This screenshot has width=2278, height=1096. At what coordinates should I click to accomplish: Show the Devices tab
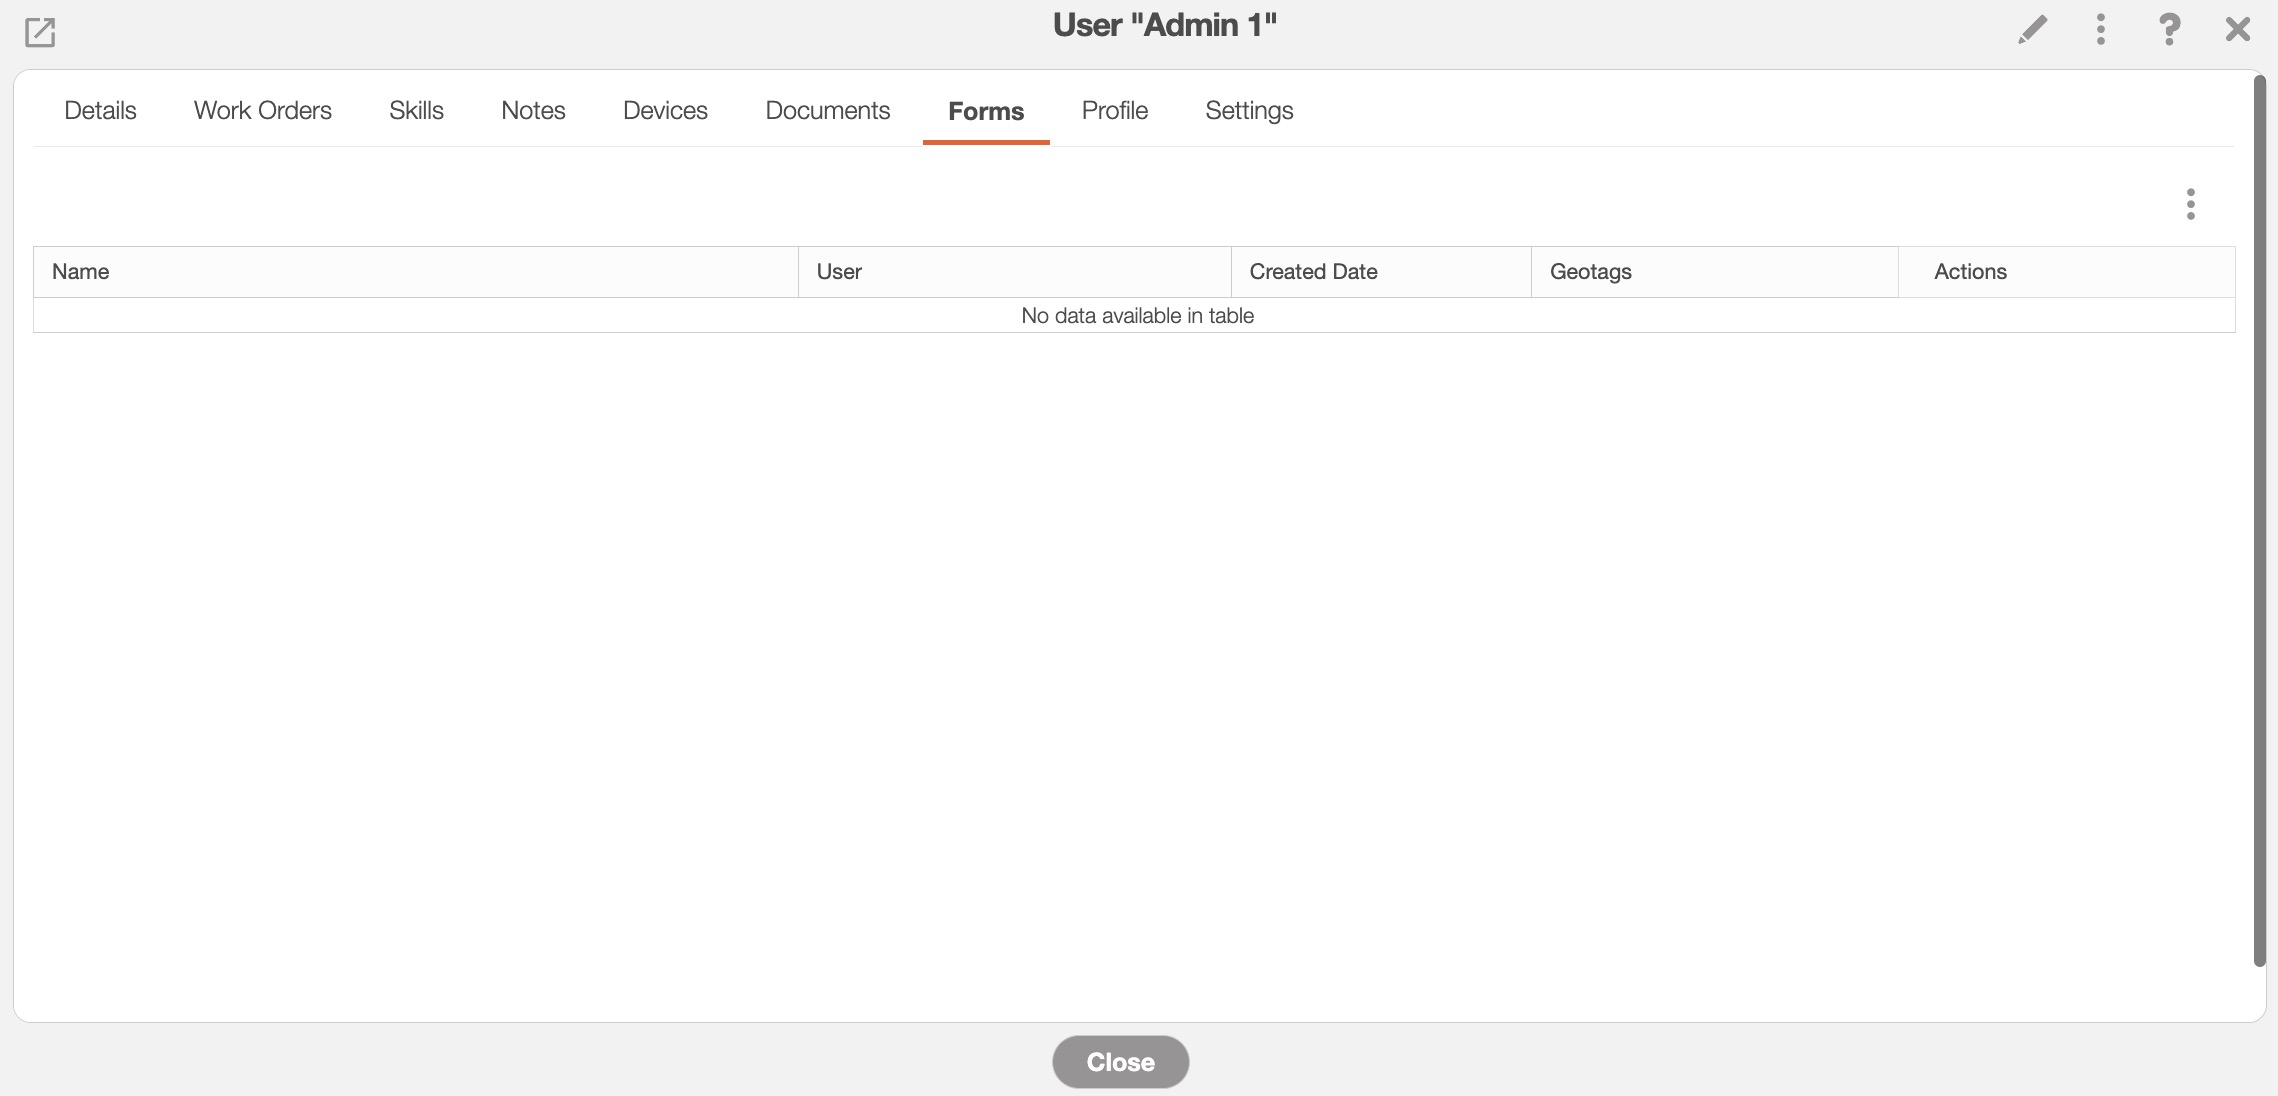(x=665, y=110)
